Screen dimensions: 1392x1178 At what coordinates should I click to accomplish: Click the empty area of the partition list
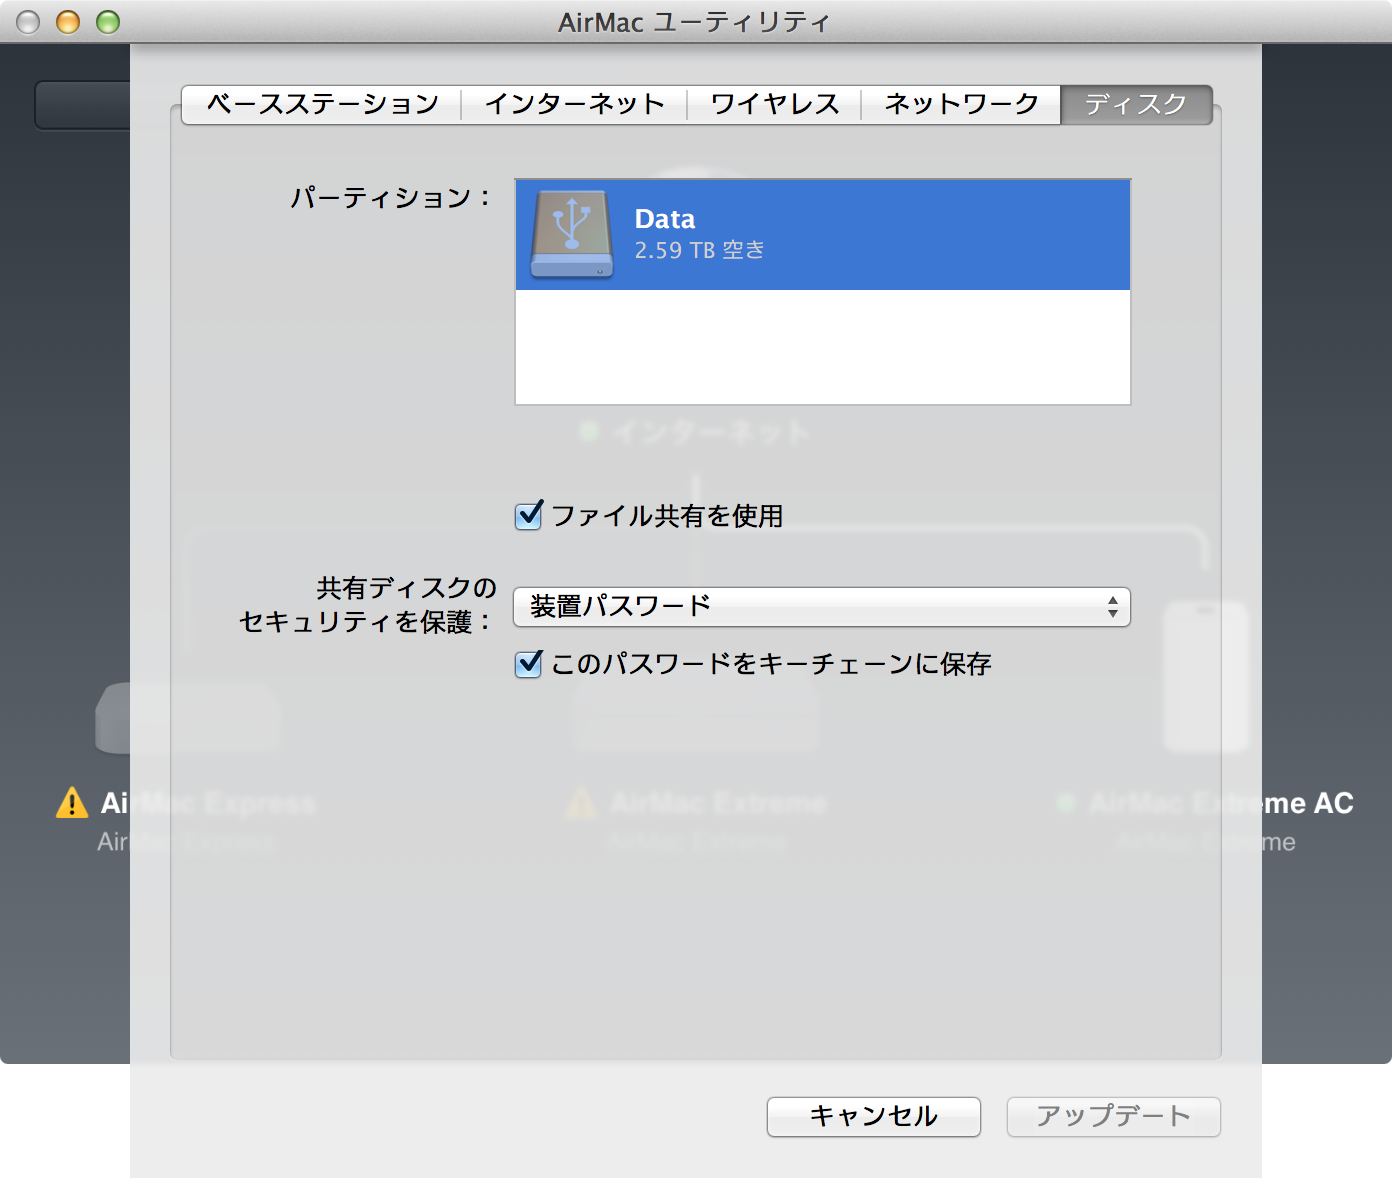[x=823, y=347]
